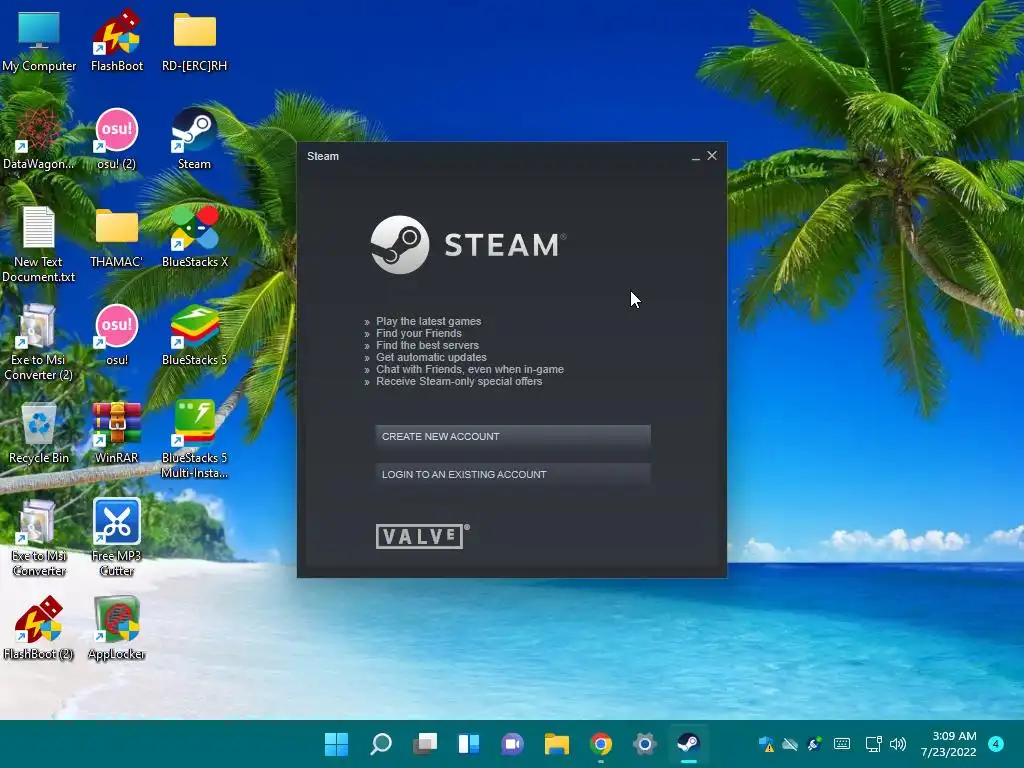Open the My Computer desktop icon

coord(39,40)
